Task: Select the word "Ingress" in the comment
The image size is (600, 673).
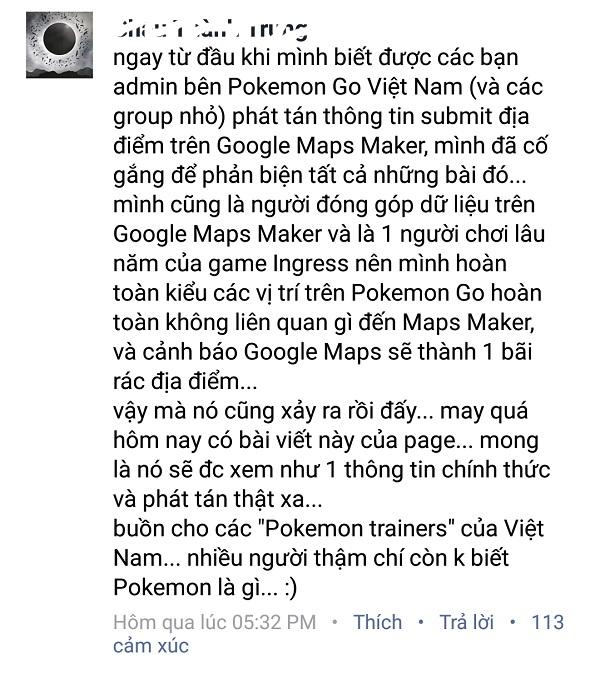Action: click(x=310, y=264)
